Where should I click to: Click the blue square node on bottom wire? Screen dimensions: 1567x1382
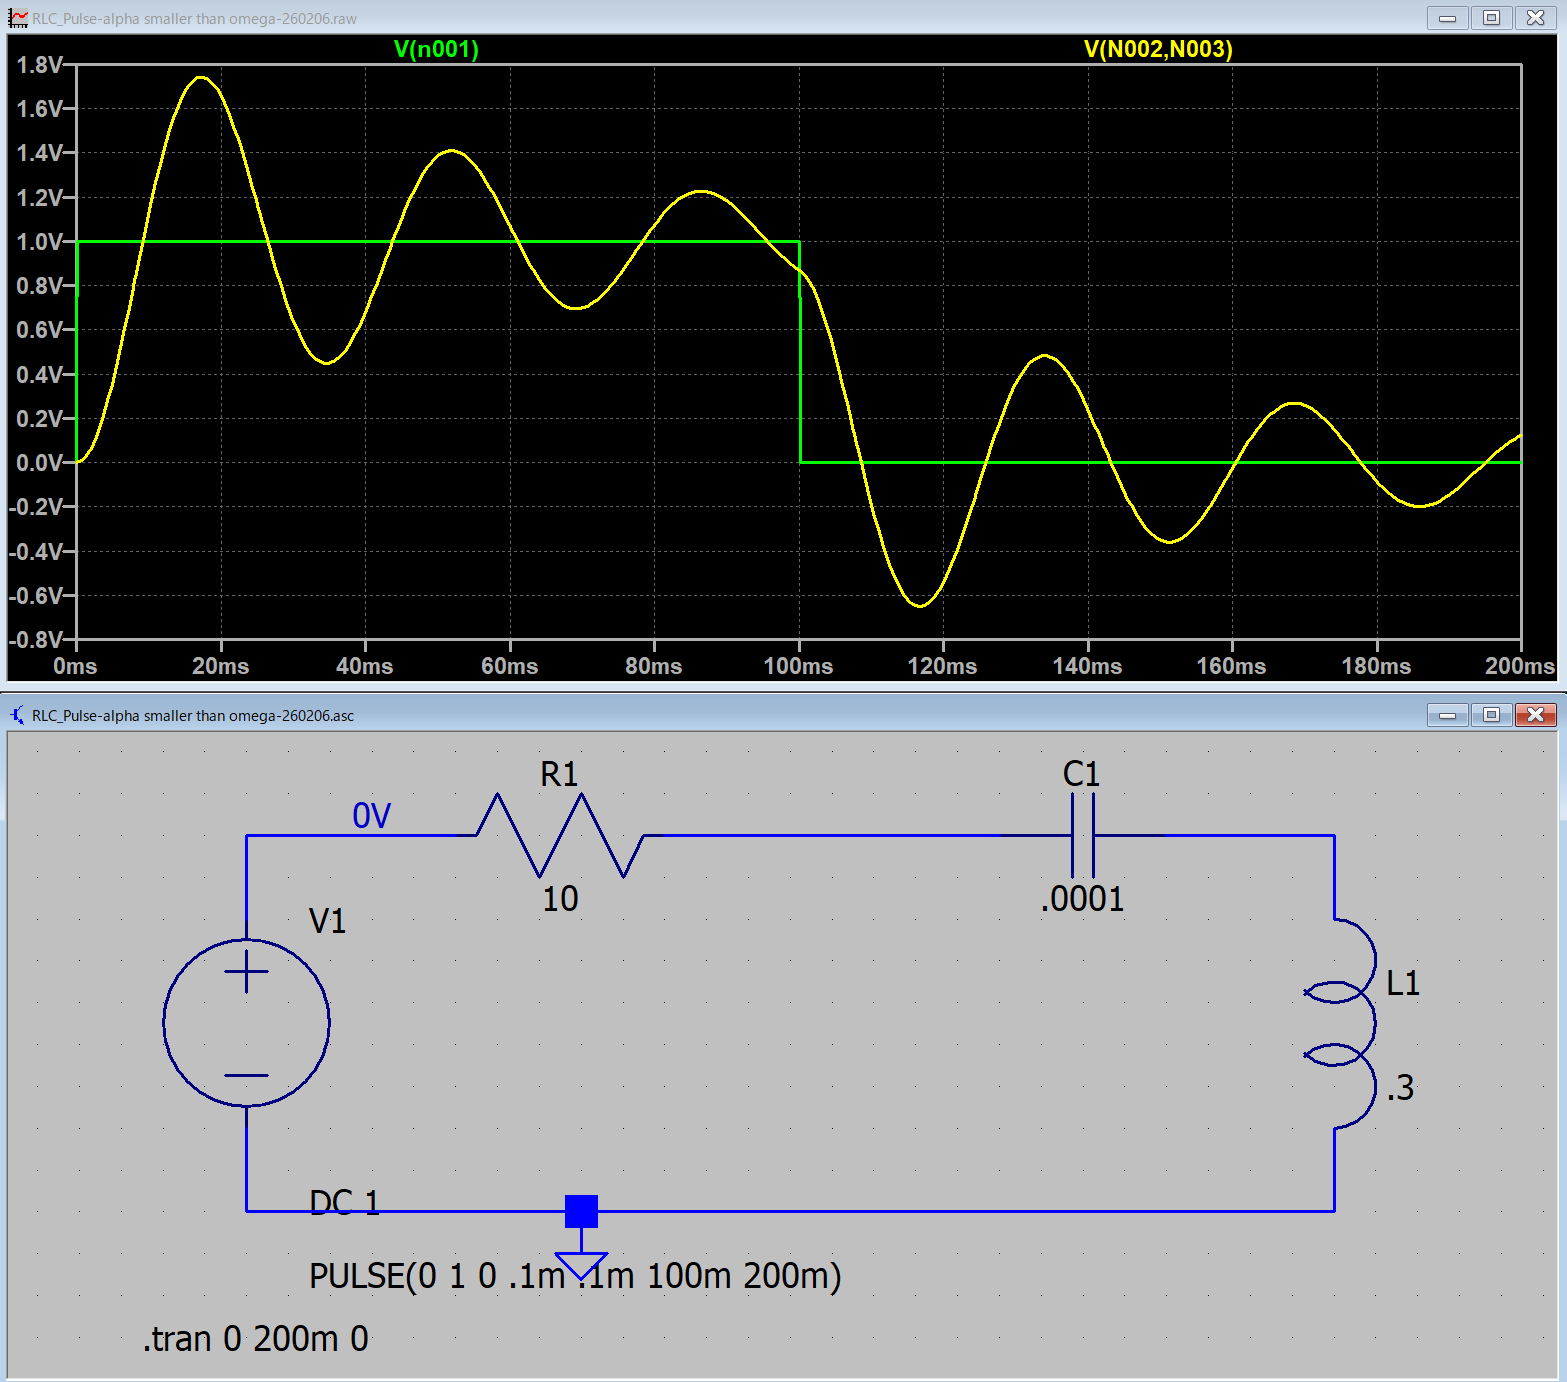point(581,1211)
